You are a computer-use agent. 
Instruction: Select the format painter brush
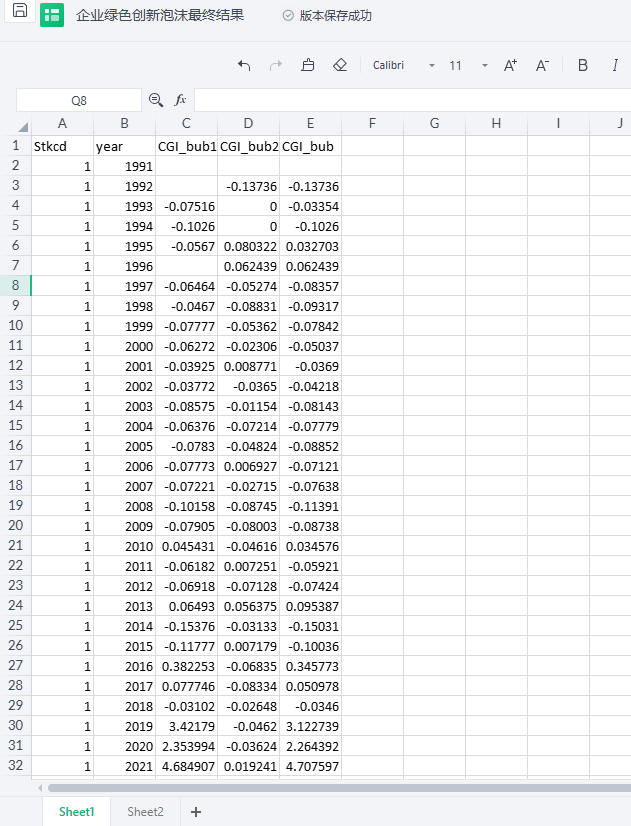point(308,65)
